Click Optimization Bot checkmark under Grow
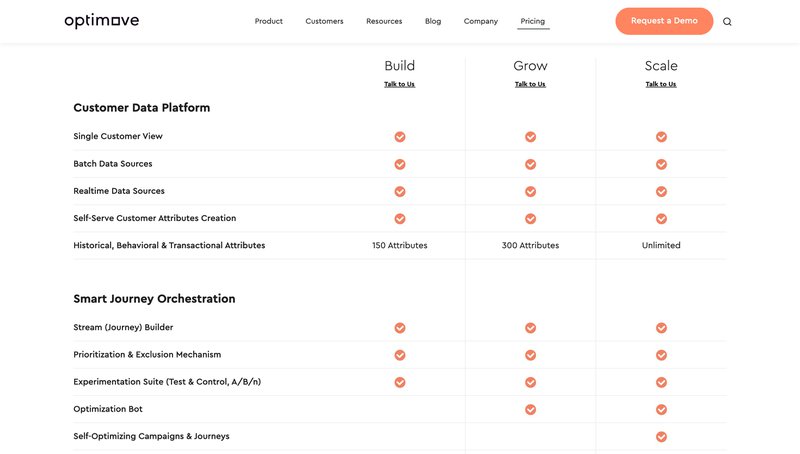Image resolution: width=800 pixels, height=454 pixels. pyautogui.click(x=530, y=409)
